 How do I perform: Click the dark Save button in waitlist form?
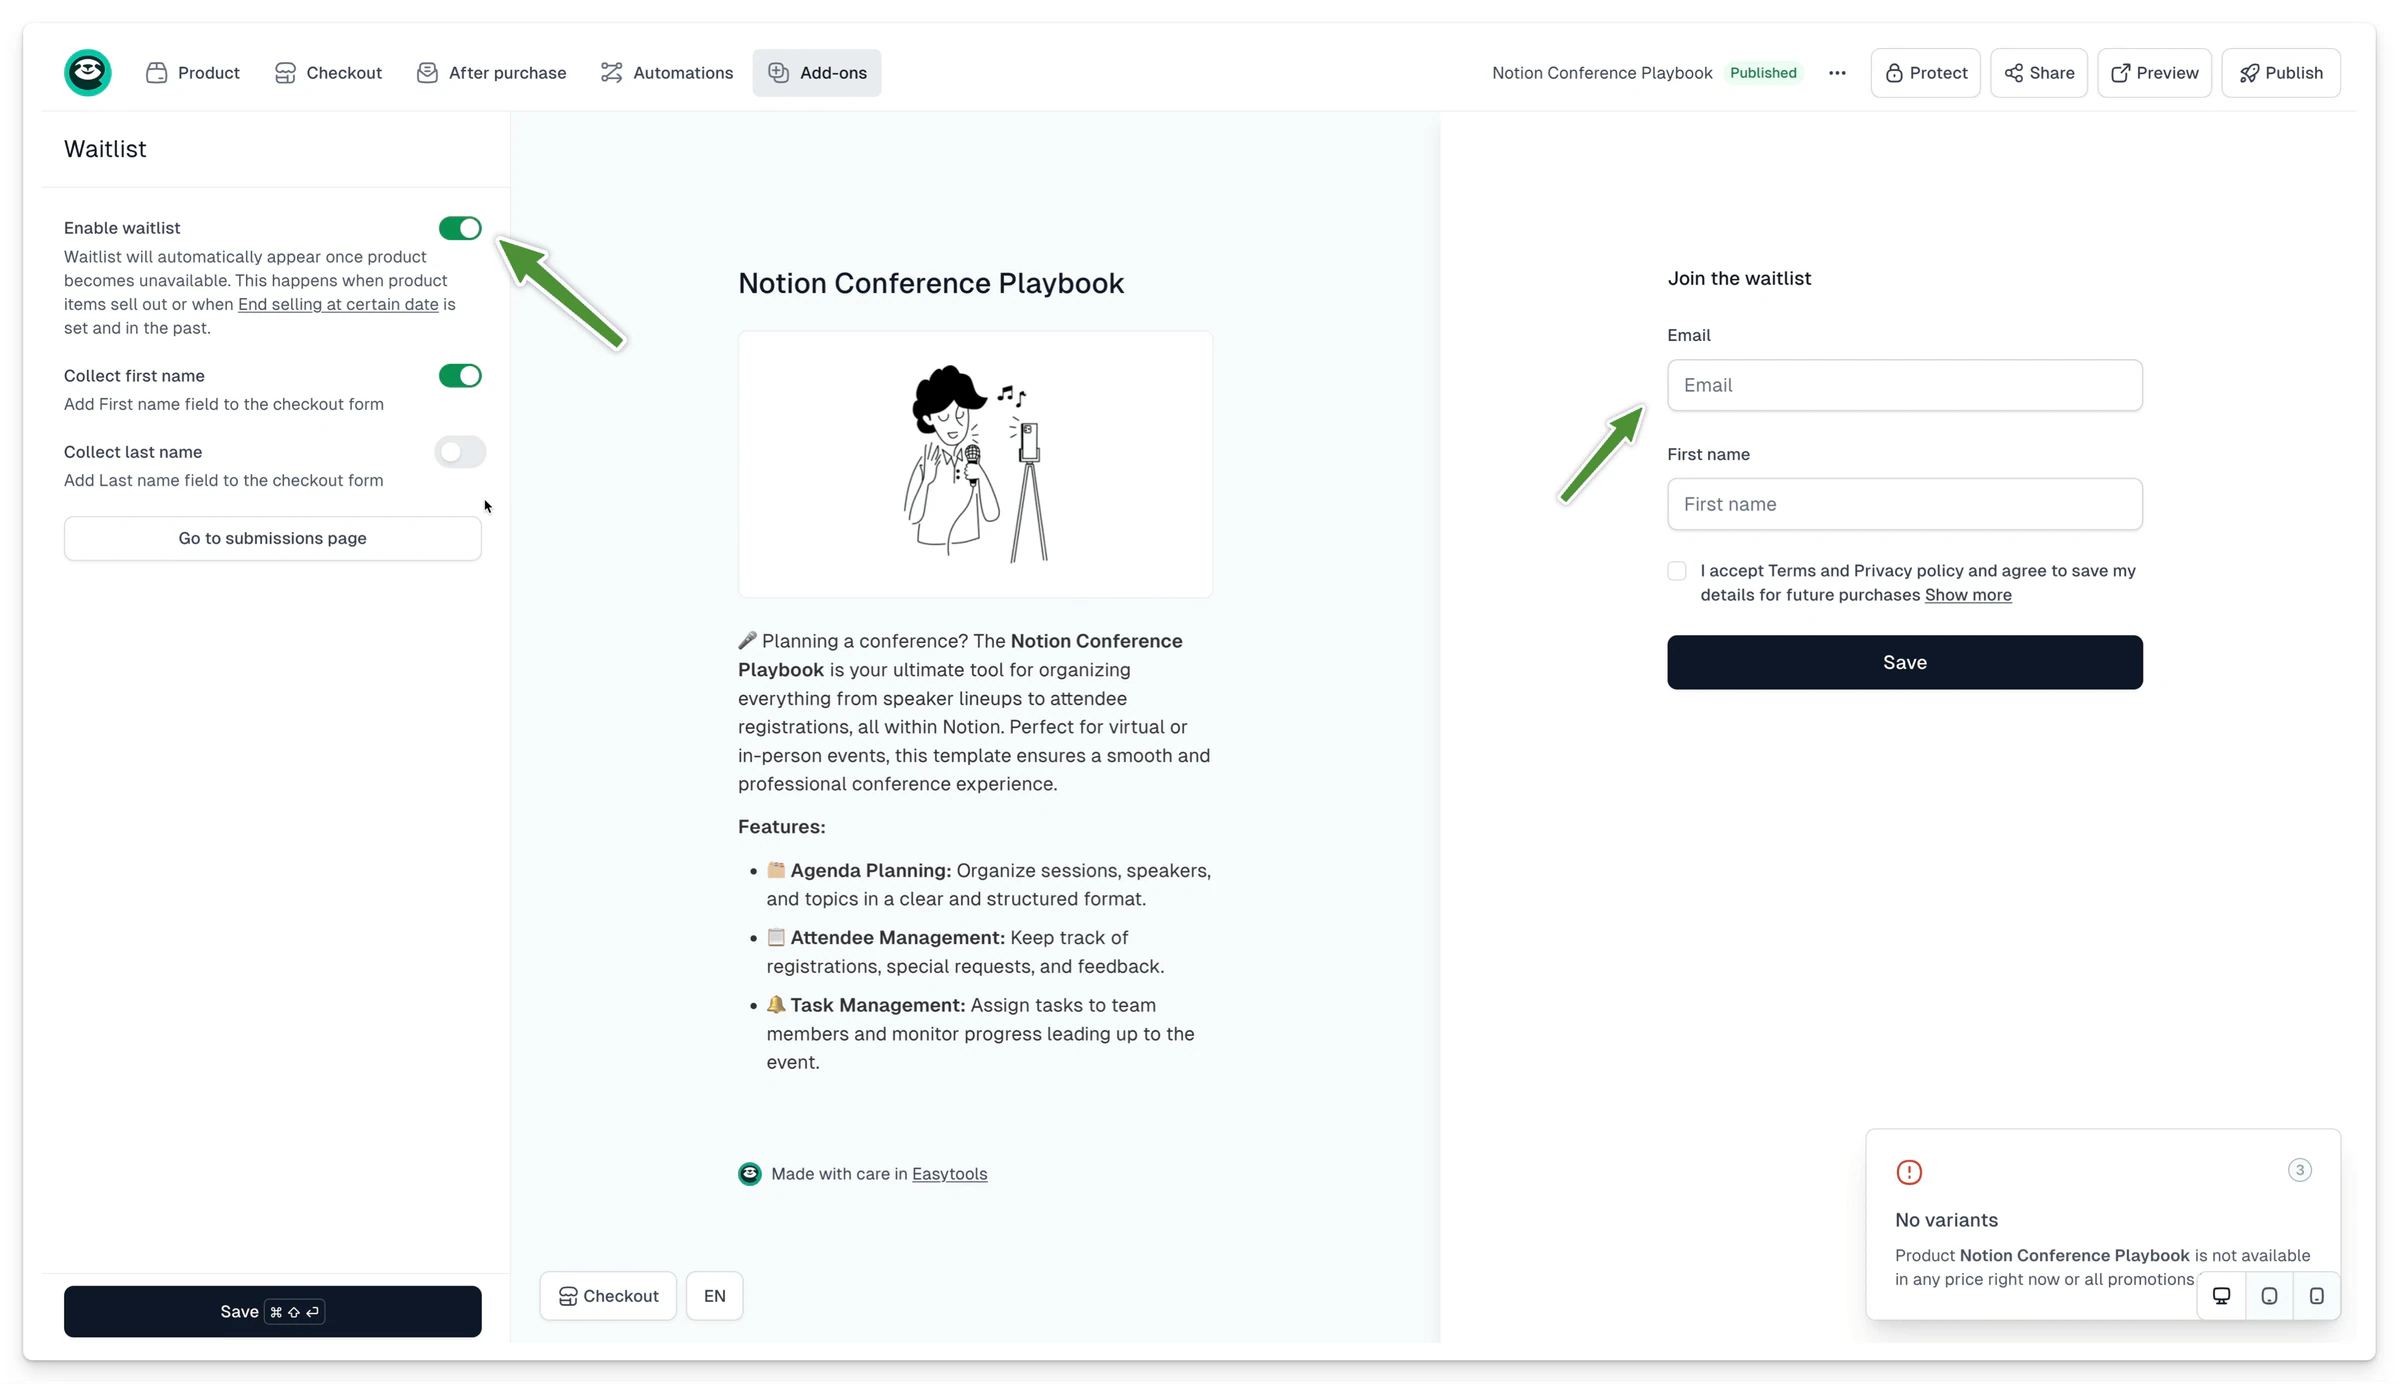pos(1905,662)
